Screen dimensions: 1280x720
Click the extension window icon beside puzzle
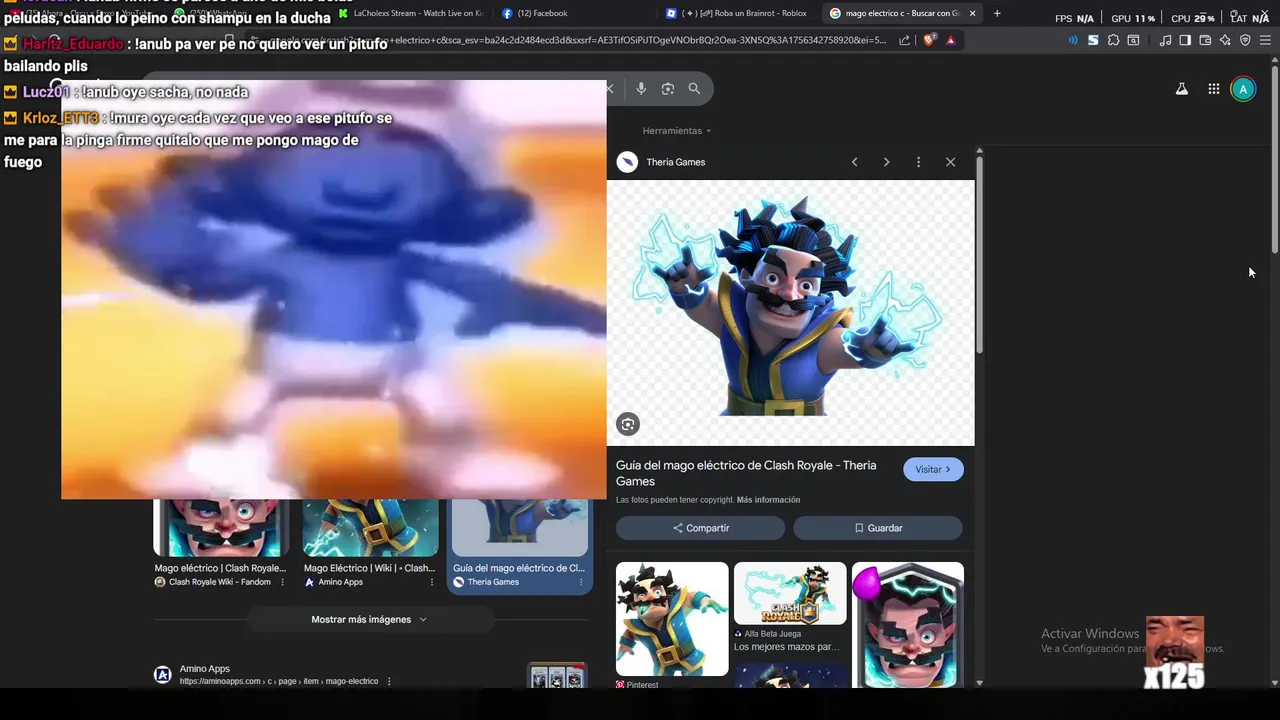(x=1133, y=40)
